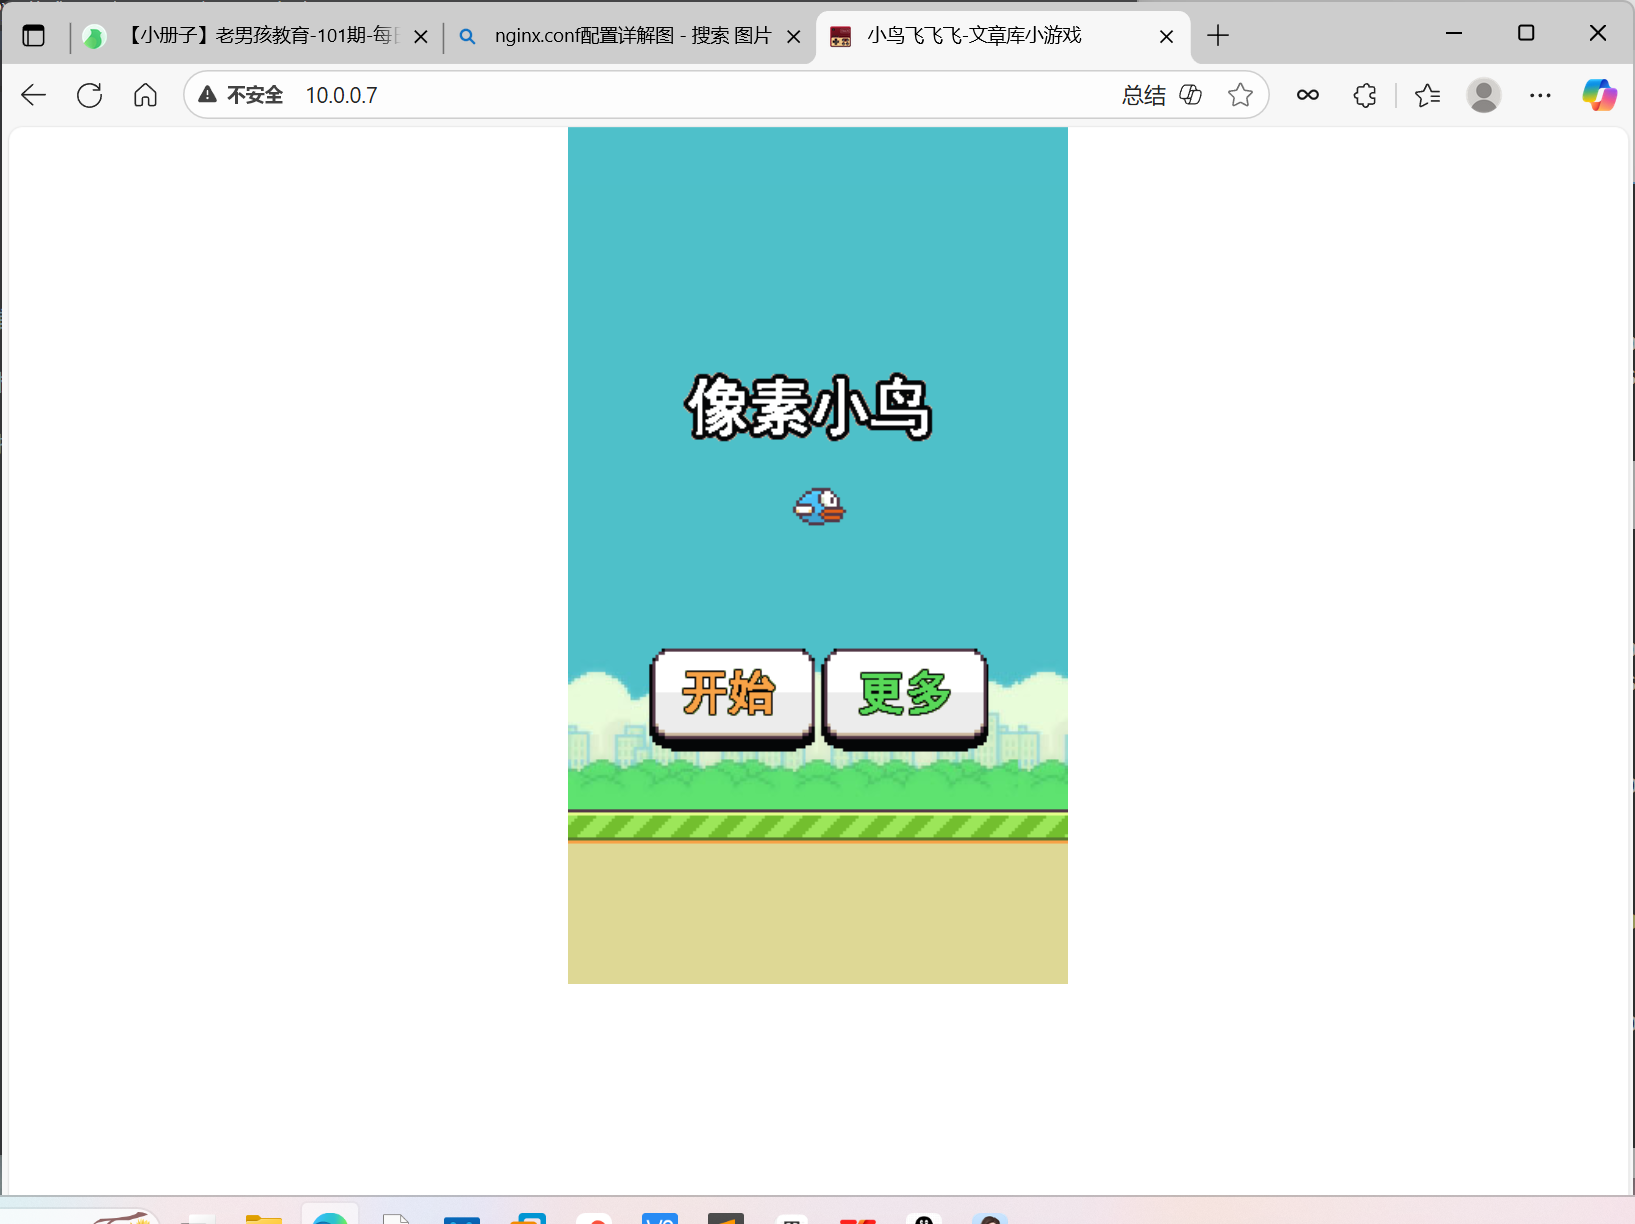Open the Settings and more ellipsis menu
Image resolution: width=1635 pixels, height=1224 pixels.
1541,95
